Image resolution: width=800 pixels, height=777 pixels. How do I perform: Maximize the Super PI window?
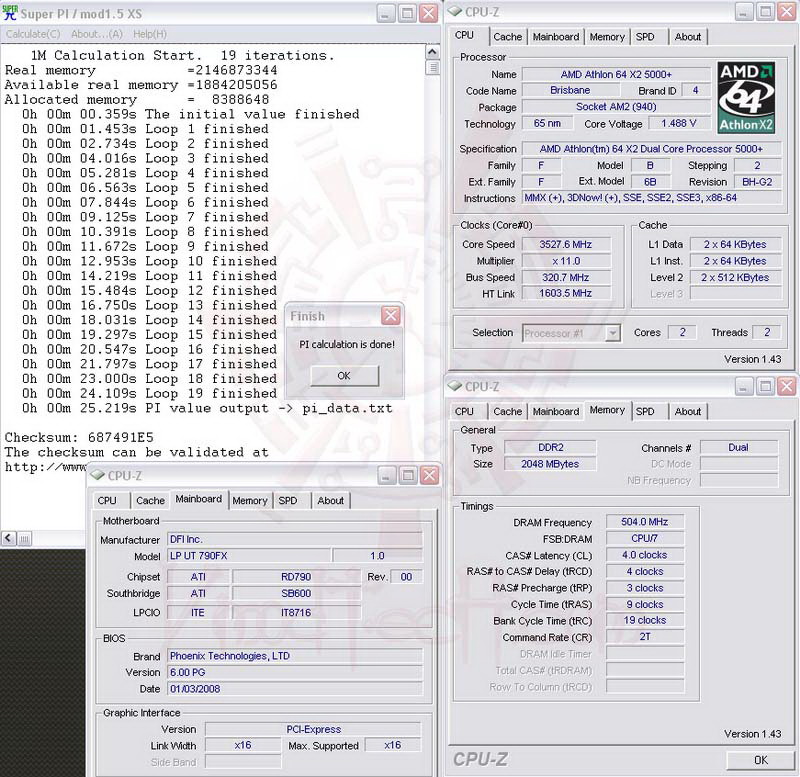pos(407,13)
